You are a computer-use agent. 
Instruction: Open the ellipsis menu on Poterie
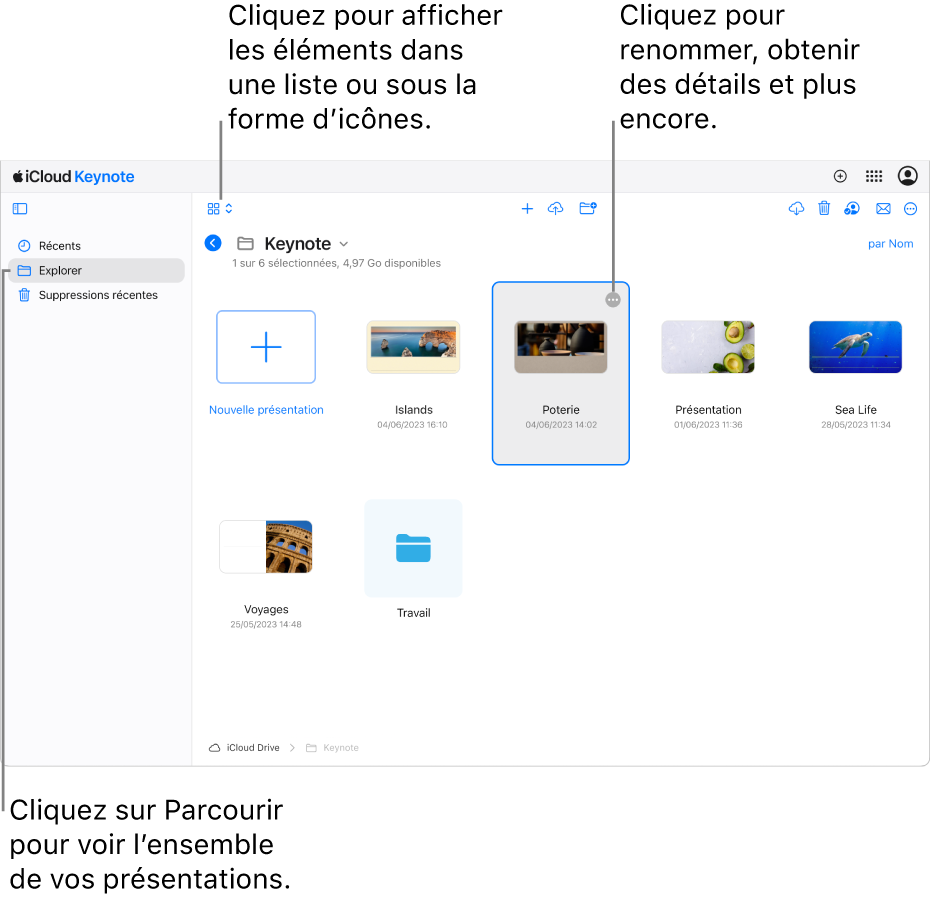pyautogui.click(x=613, y=300)
